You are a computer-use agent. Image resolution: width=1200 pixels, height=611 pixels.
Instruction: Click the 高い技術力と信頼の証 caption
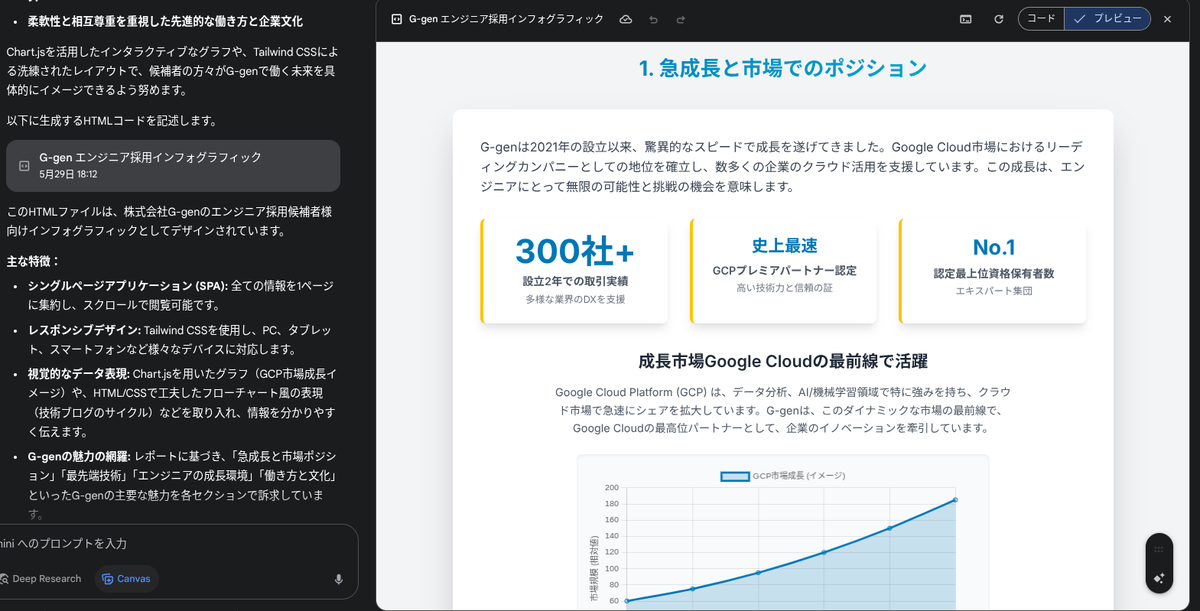tap(784, 288)
